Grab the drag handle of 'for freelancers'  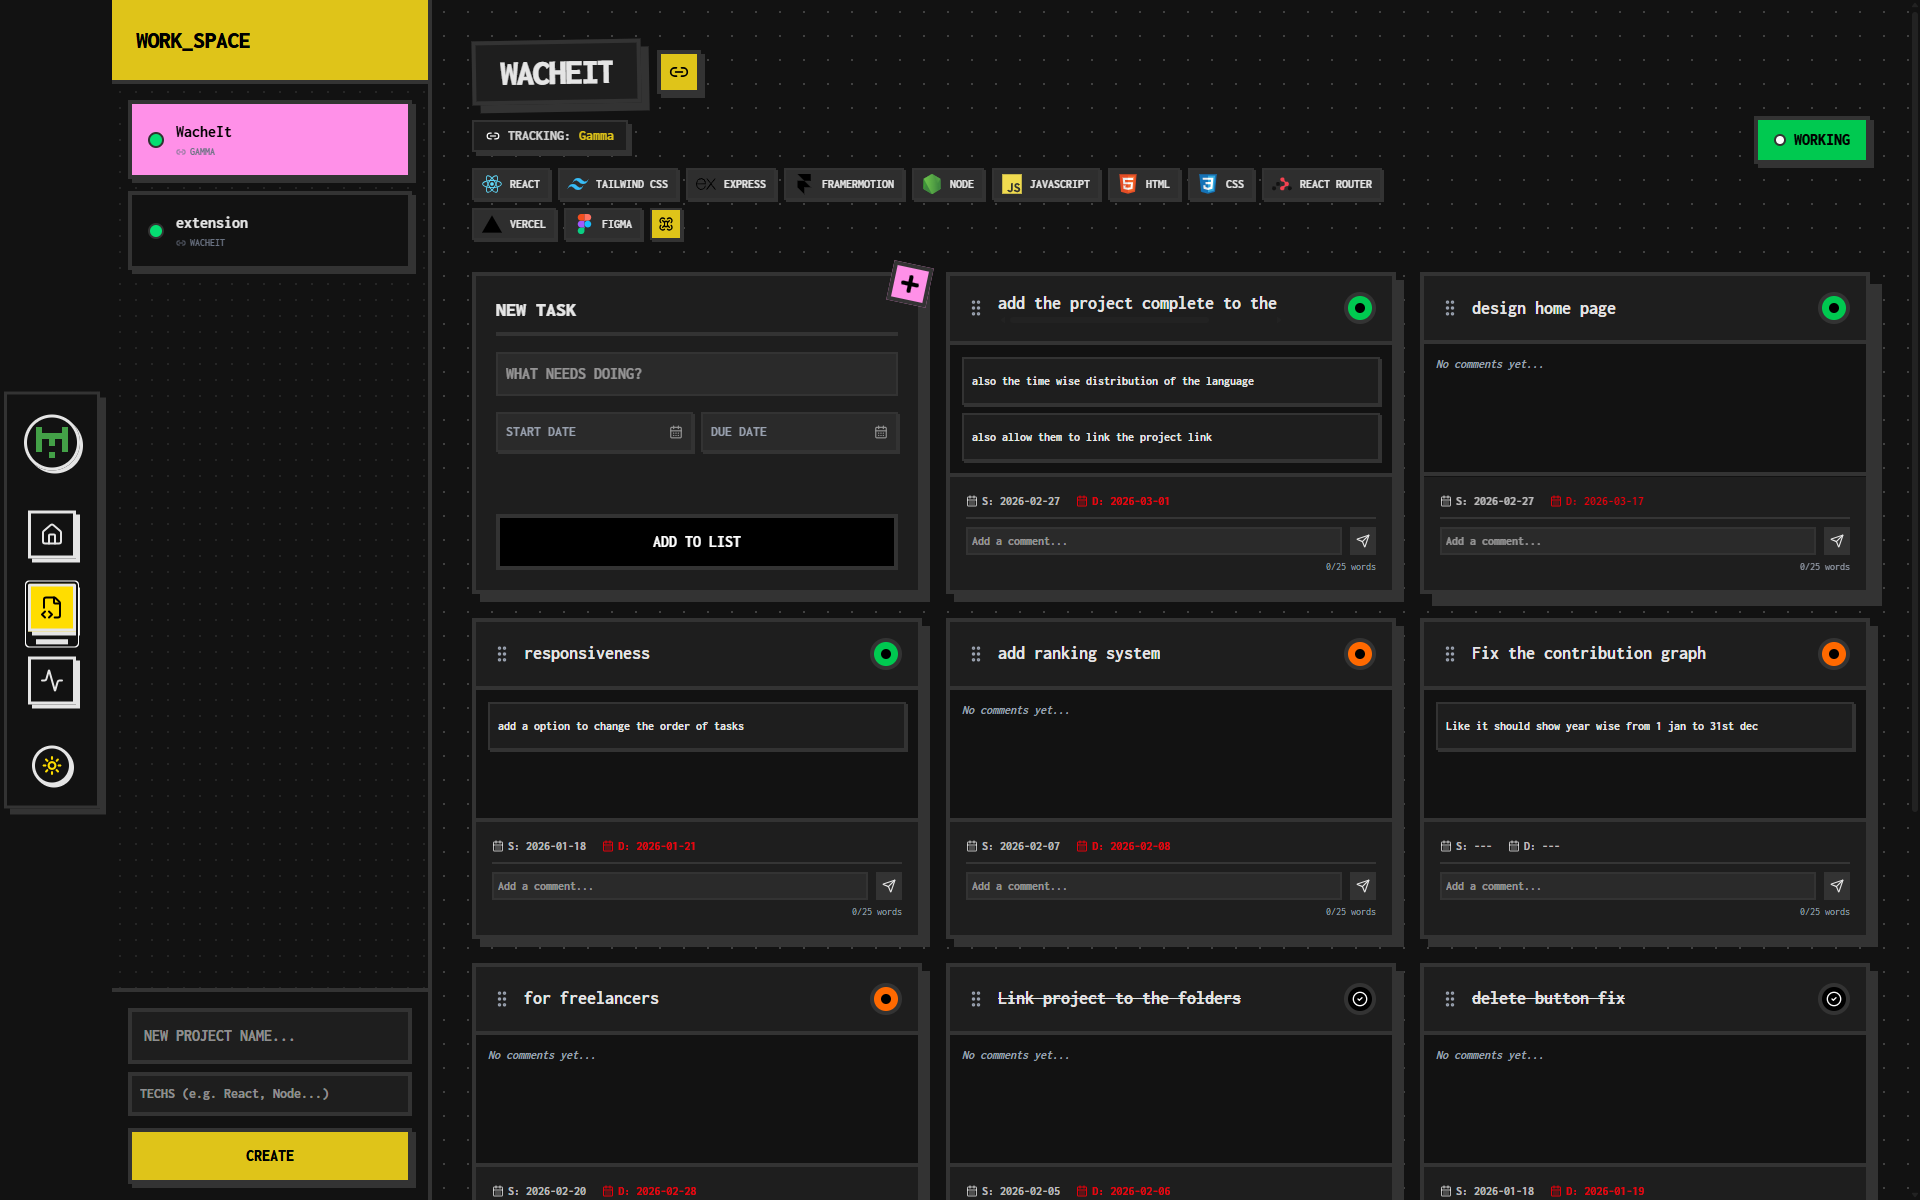coord(502,999)
